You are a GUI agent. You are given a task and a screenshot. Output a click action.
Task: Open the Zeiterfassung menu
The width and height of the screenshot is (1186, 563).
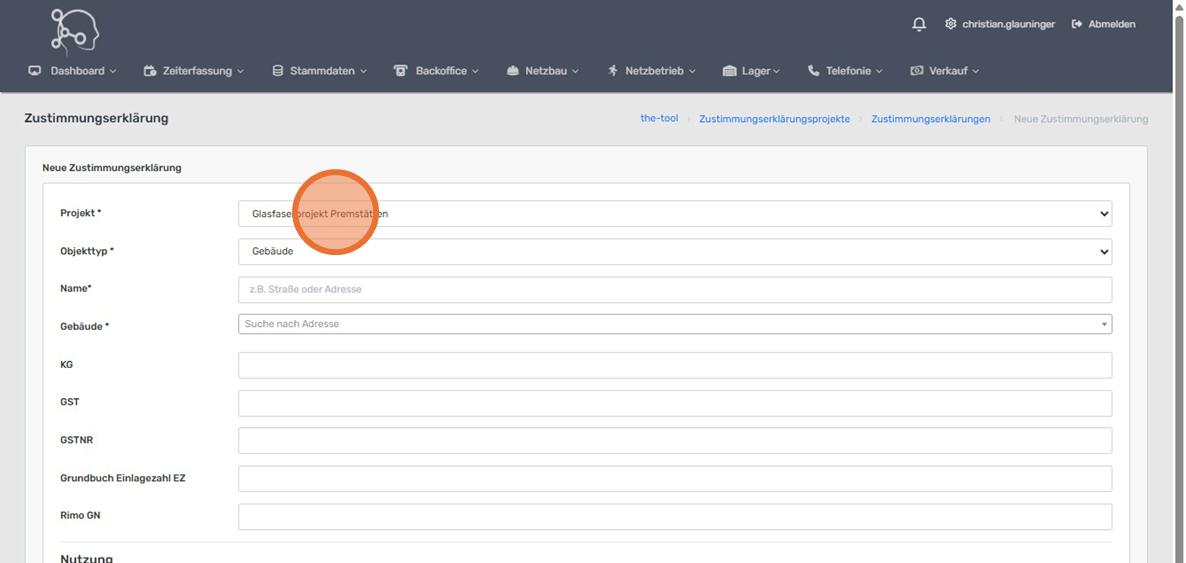pyautogui.click(x=196, y=71)
